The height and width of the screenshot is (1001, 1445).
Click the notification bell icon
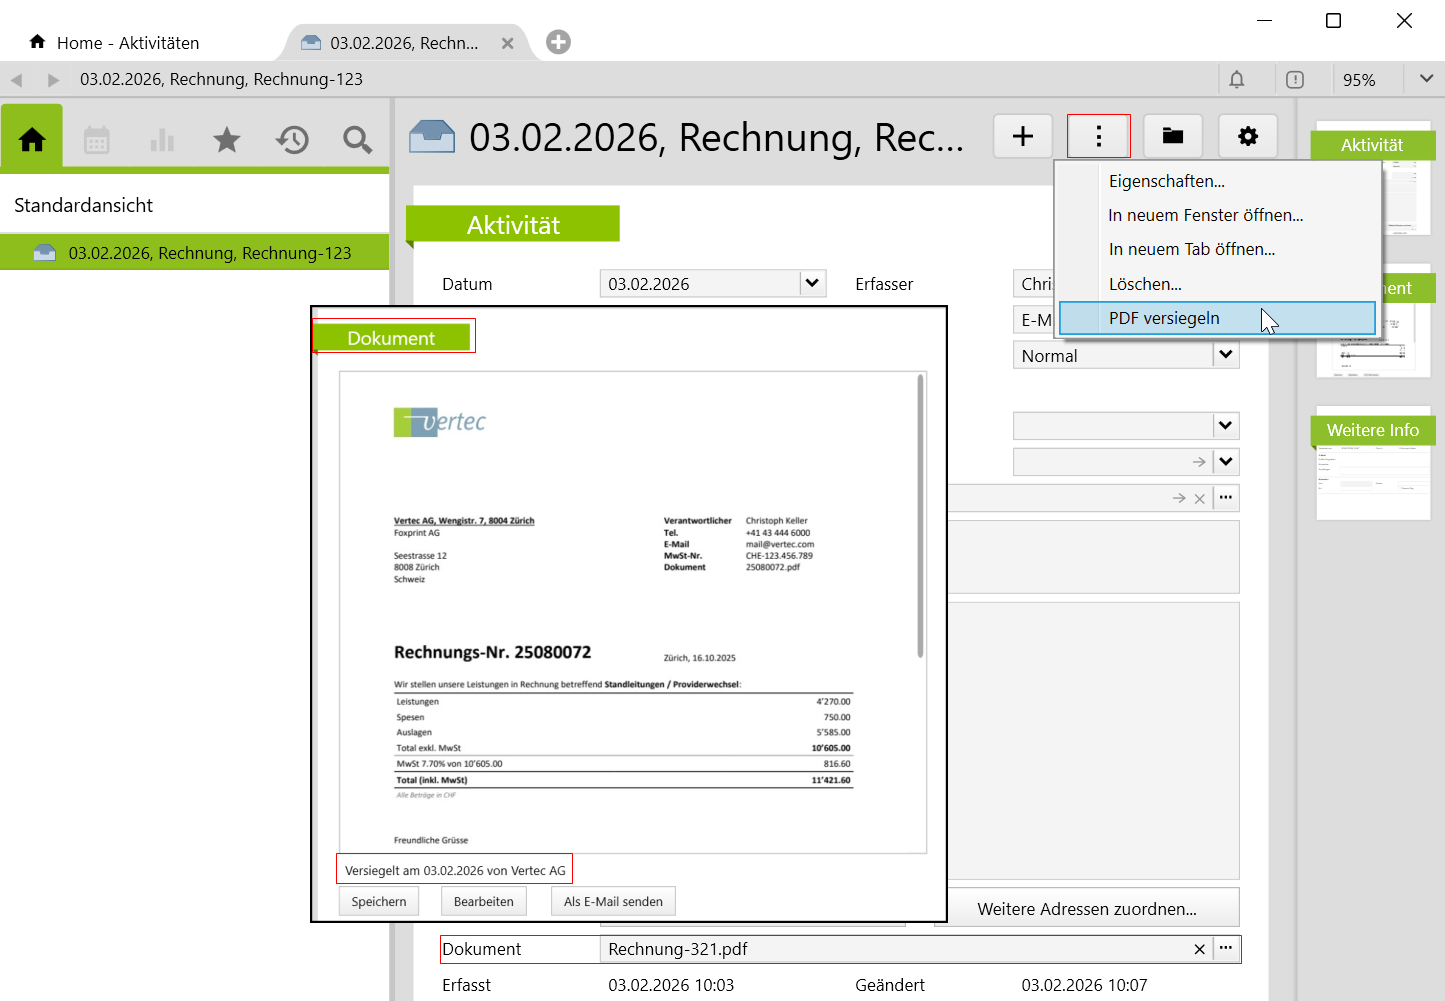(x=1237, y=80)
